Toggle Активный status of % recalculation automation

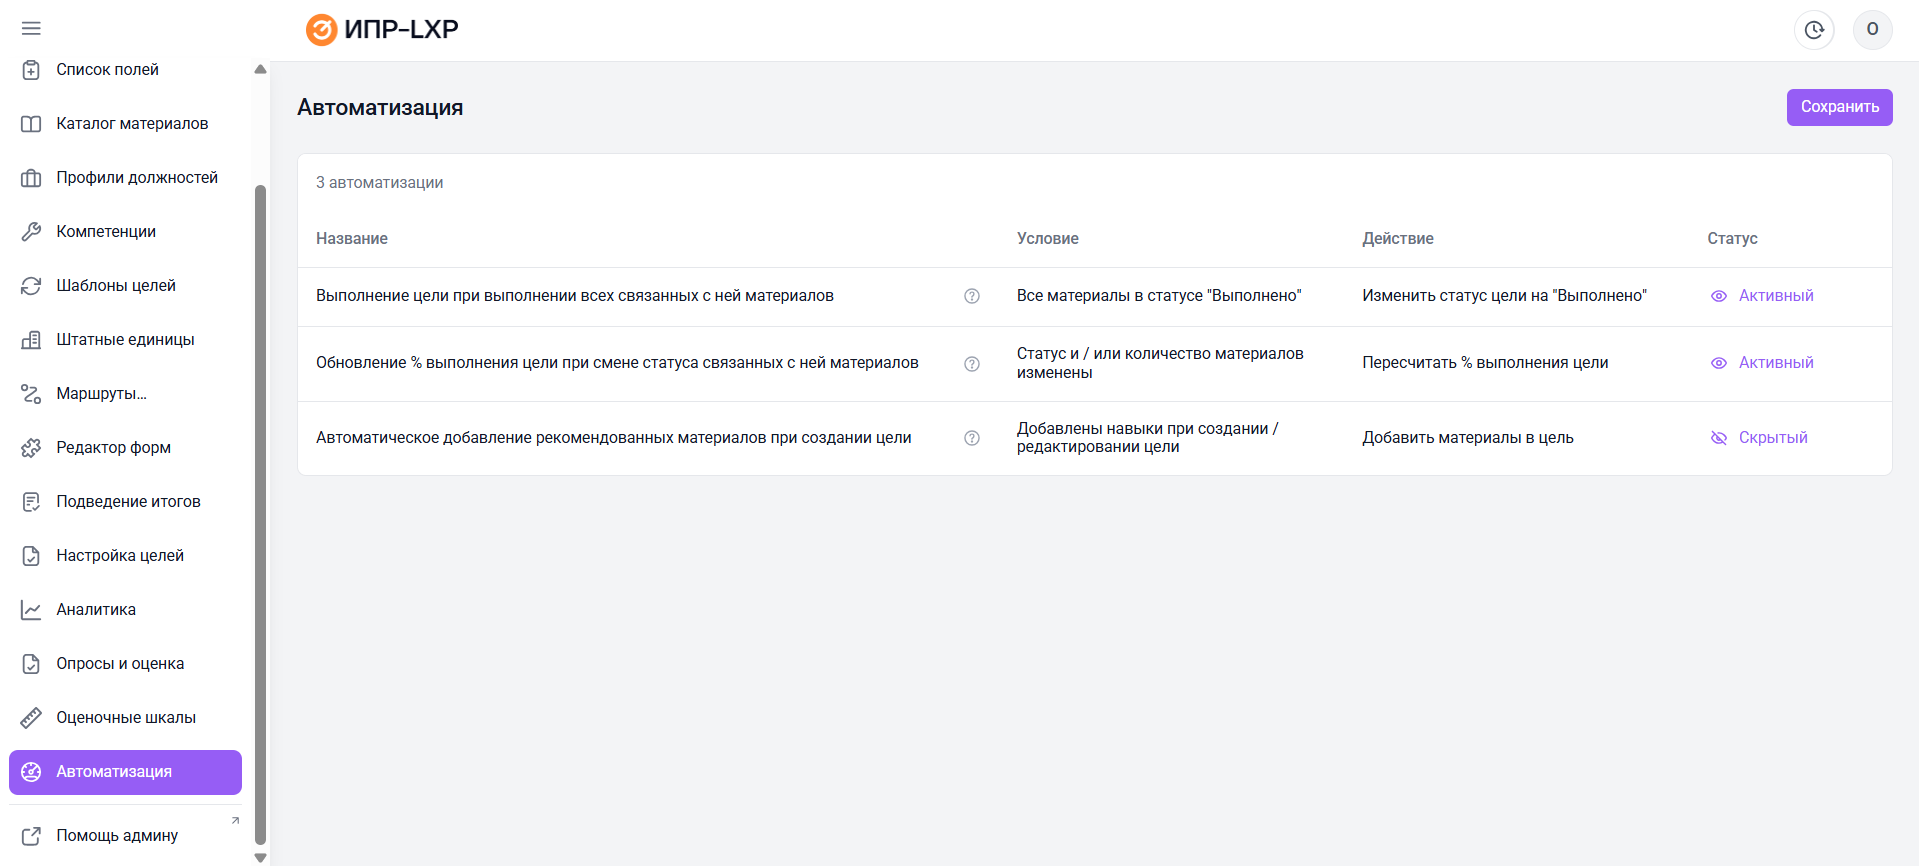[1762, 363]
